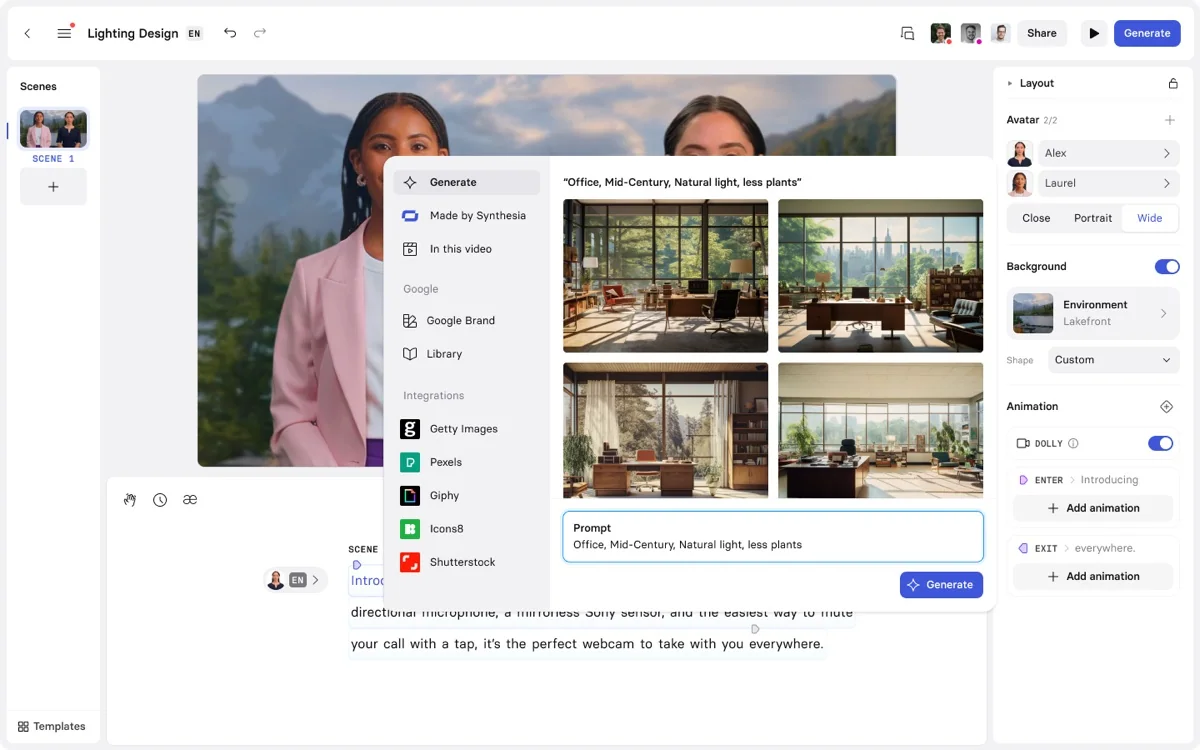The height and width of the screenshot is (750, 1200).
Task: Click the Prompt text field
Action: pos(773,537)
